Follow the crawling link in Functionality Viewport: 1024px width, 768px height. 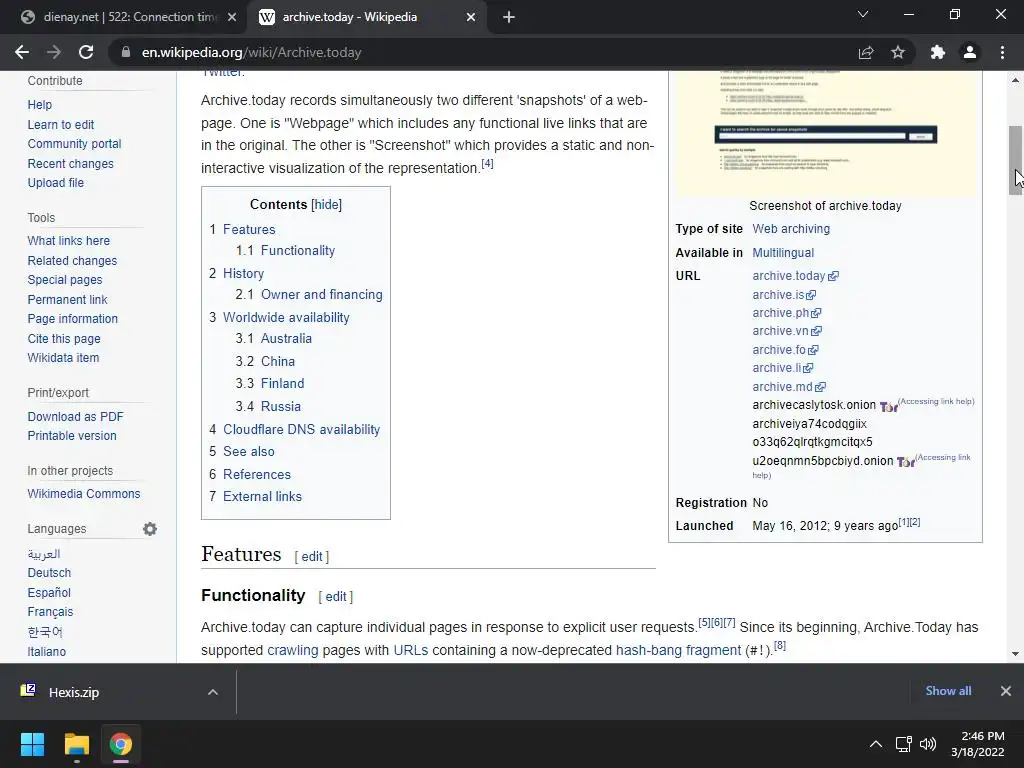293,650
